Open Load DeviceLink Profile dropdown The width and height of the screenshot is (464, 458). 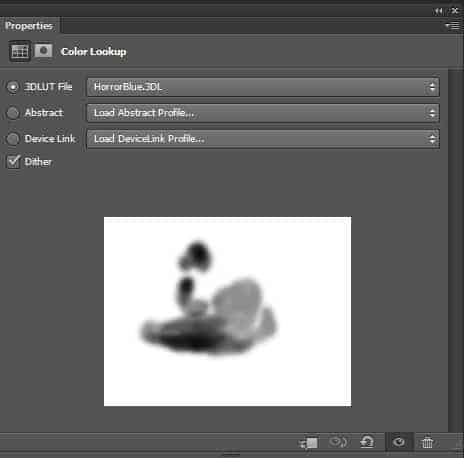(263, 139)
